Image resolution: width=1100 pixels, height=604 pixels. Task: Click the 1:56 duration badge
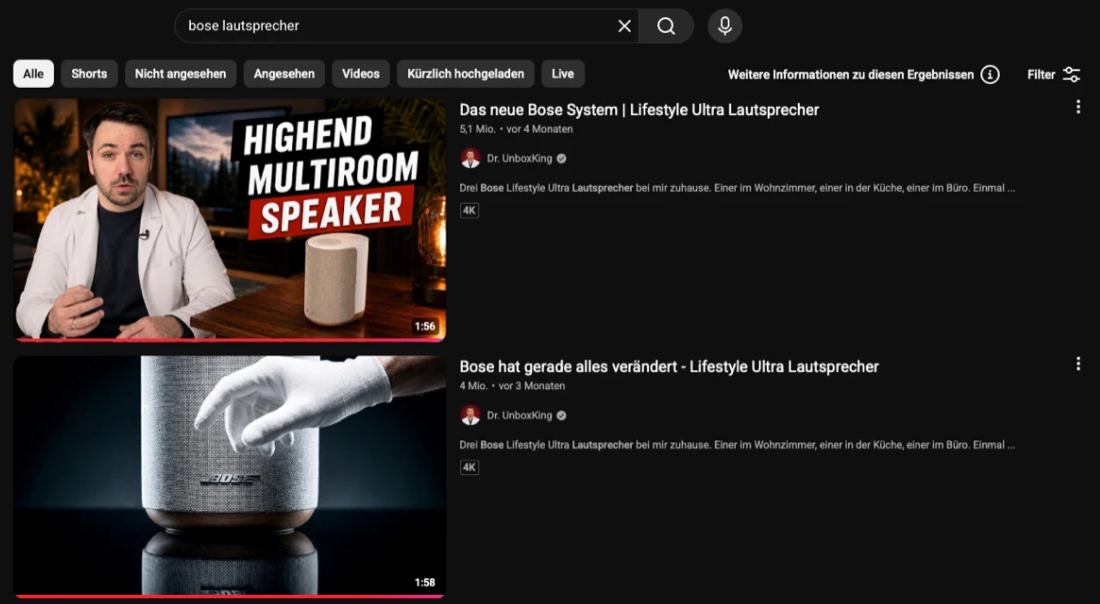tap(424, 326)
